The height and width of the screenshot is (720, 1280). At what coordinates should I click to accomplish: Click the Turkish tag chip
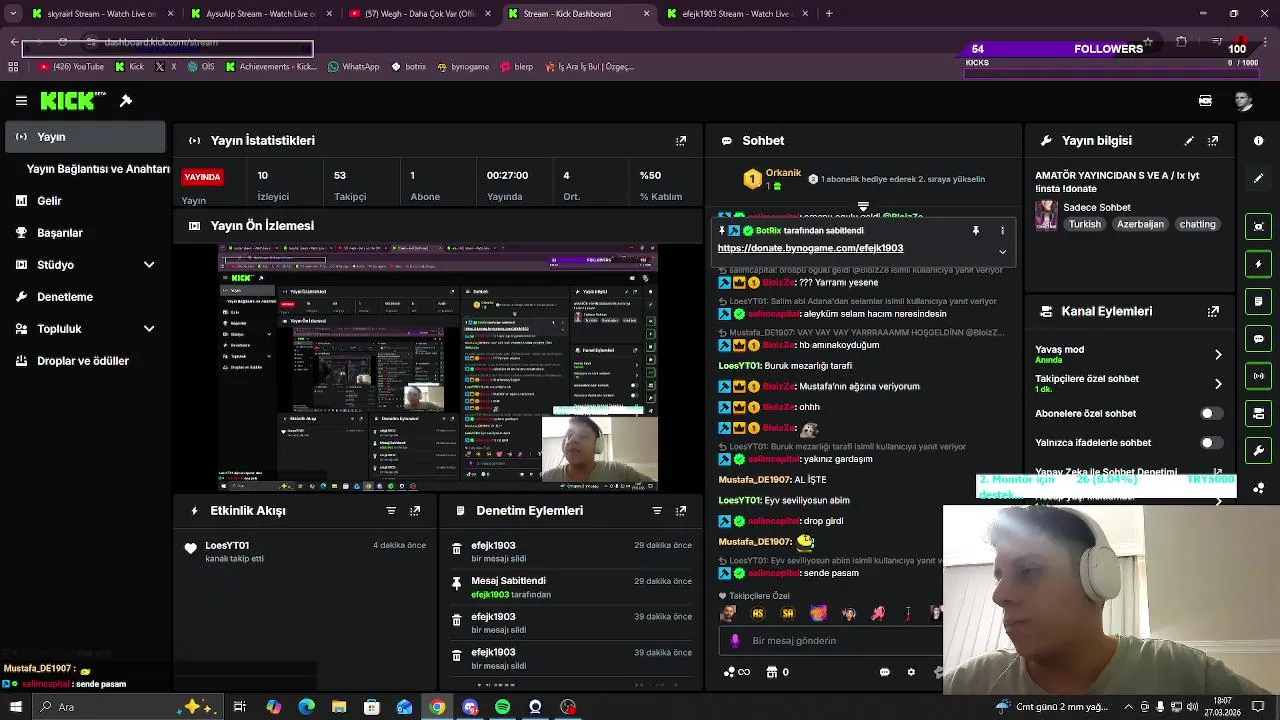click(x=1084, y=225)
